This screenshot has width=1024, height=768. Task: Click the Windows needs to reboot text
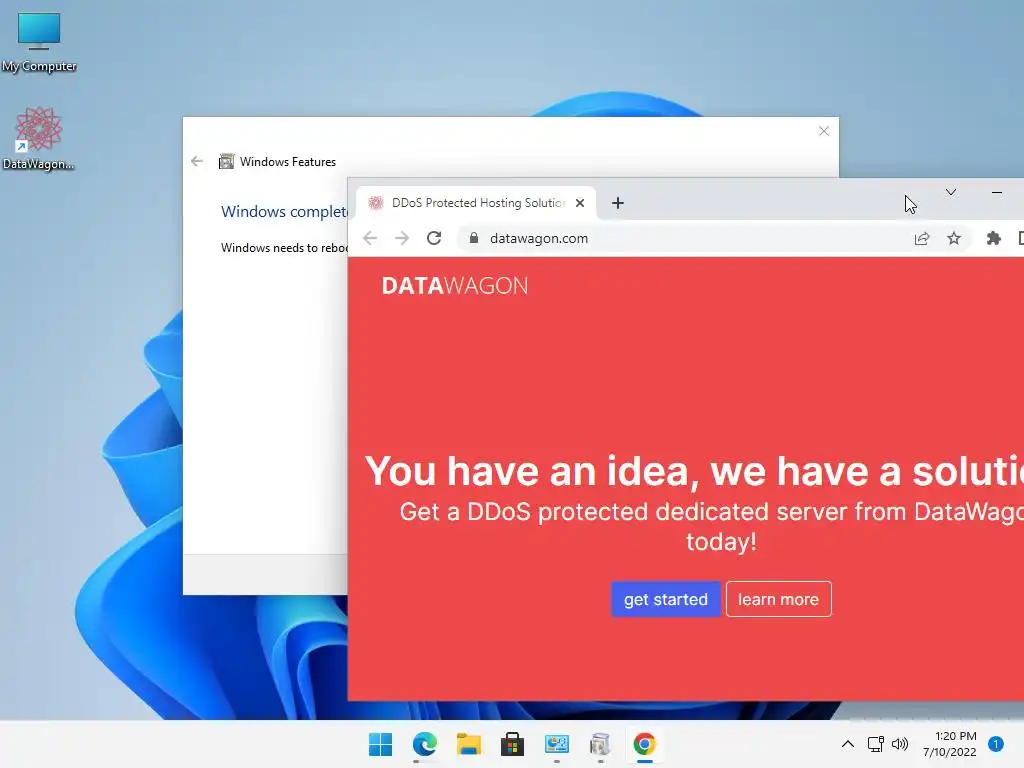(x=284, y=248)
